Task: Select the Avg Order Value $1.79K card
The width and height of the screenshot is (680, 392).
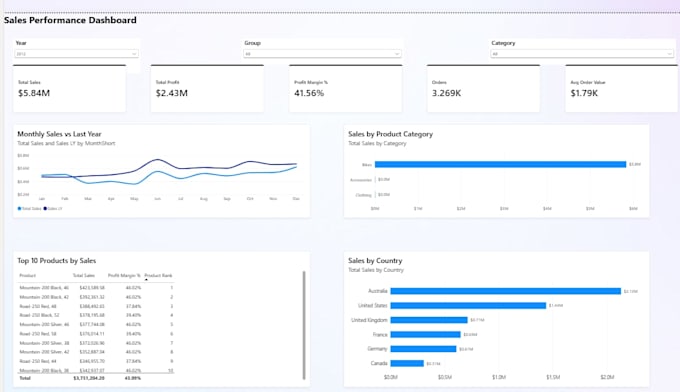Action: point(621,88)
